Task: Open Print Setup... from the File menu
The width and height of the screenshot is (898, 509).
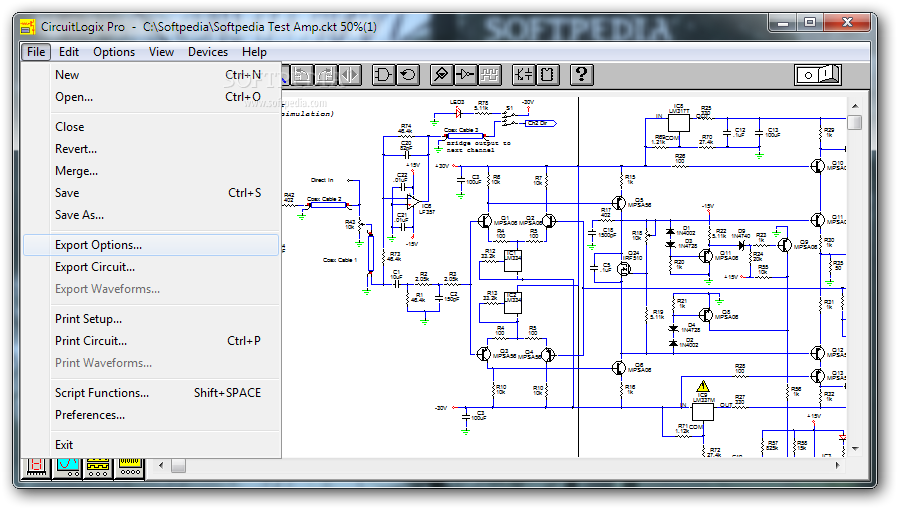Action: tap(152, 319)
